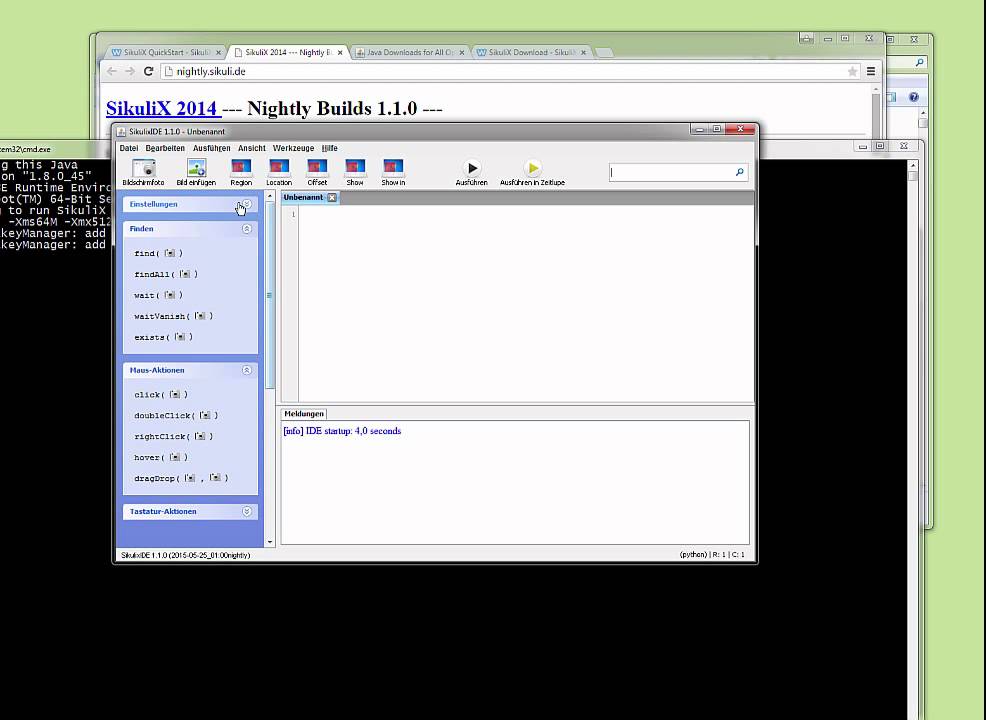Reload the nightly.sikuli.de page

(148, 72)
